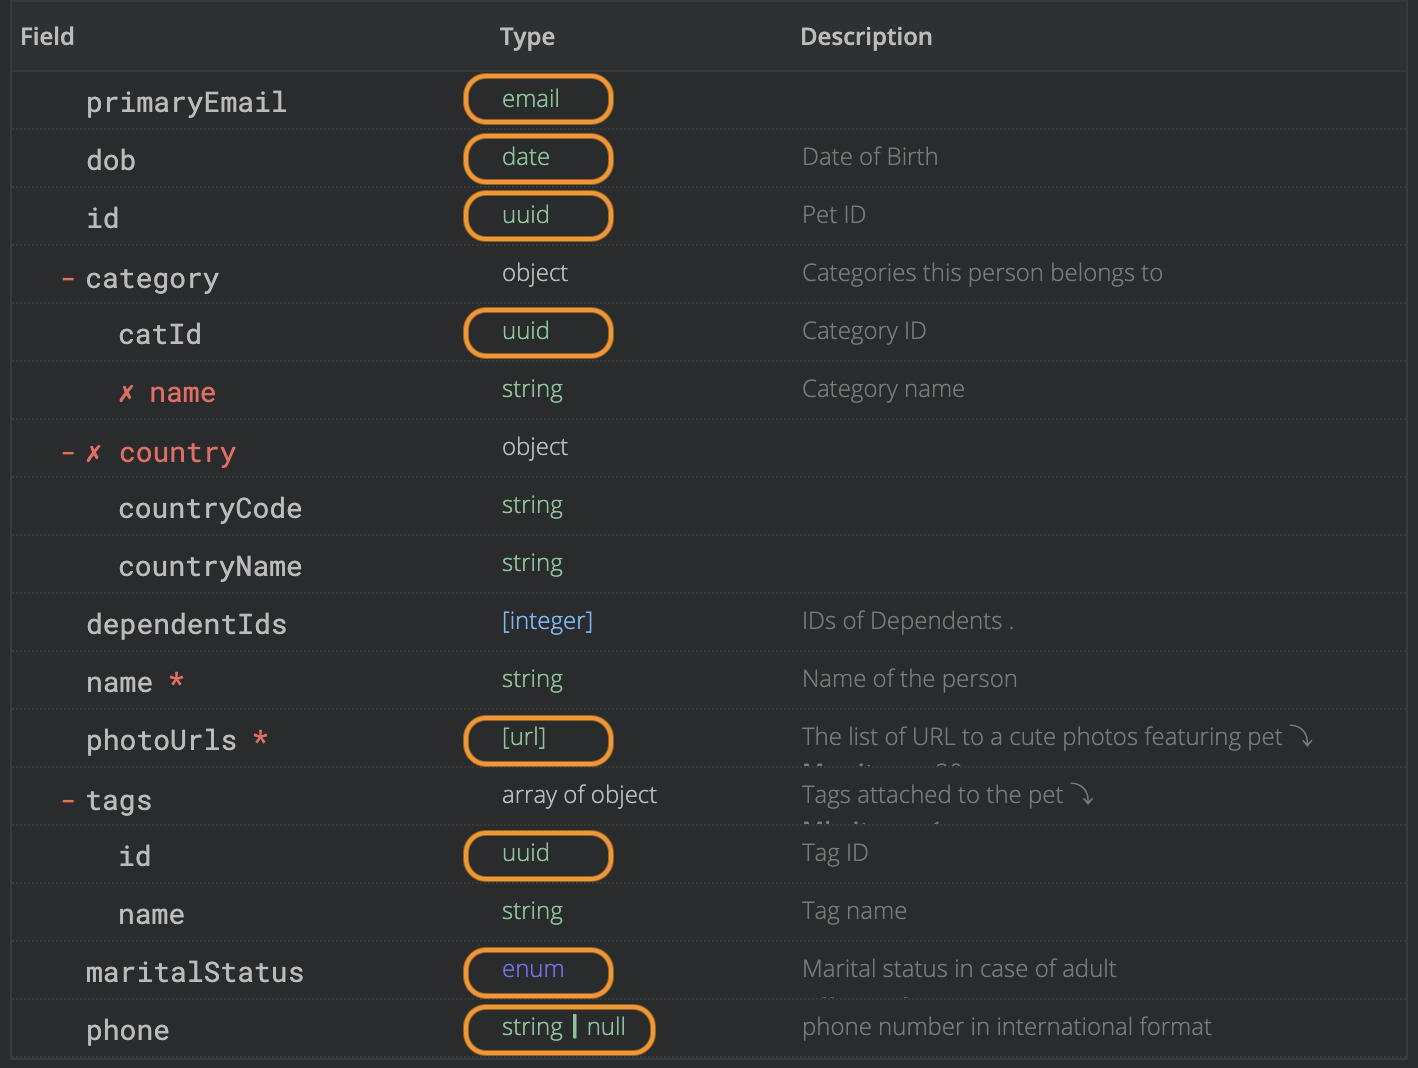The height and width of the screenshot is (1068, 1418).
Task: Click the X mark beside category name
Action: [126, 393]
